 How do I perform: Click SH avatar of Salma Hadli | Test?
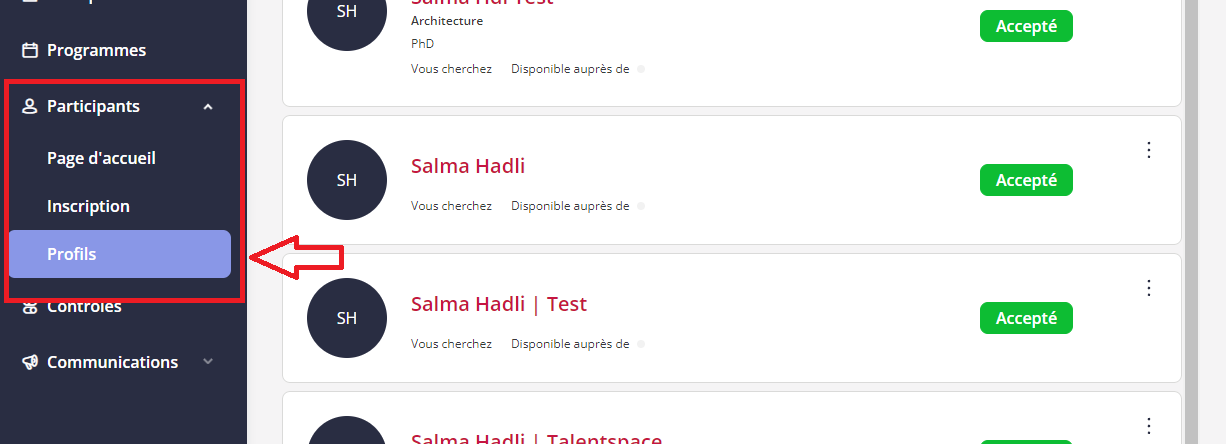click(347, 318)
